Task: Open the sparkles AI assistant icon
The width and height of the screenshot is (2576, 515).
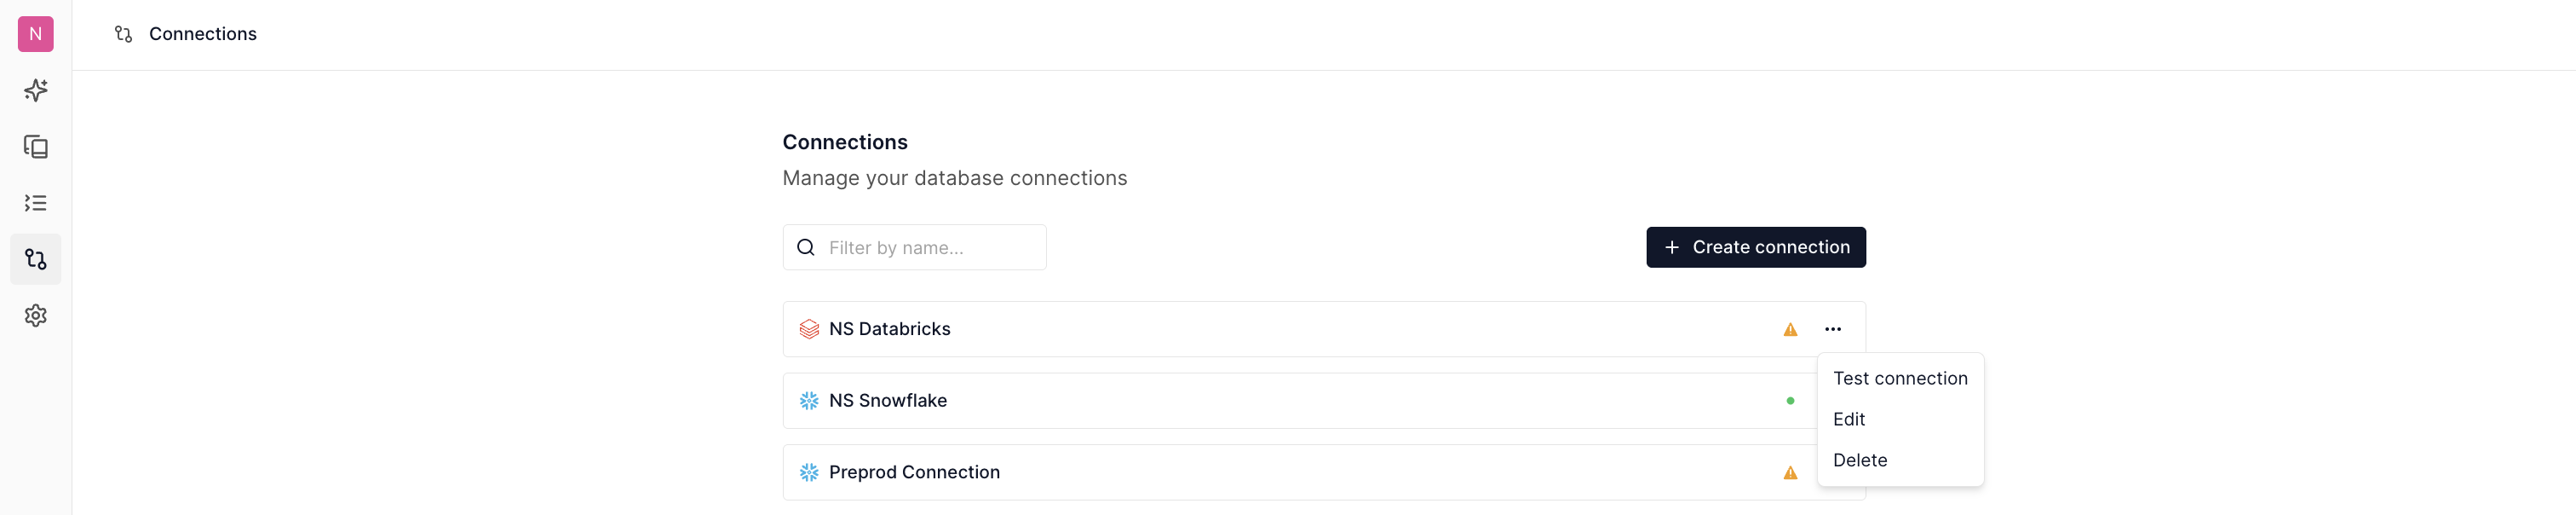Action: (36, 90)
